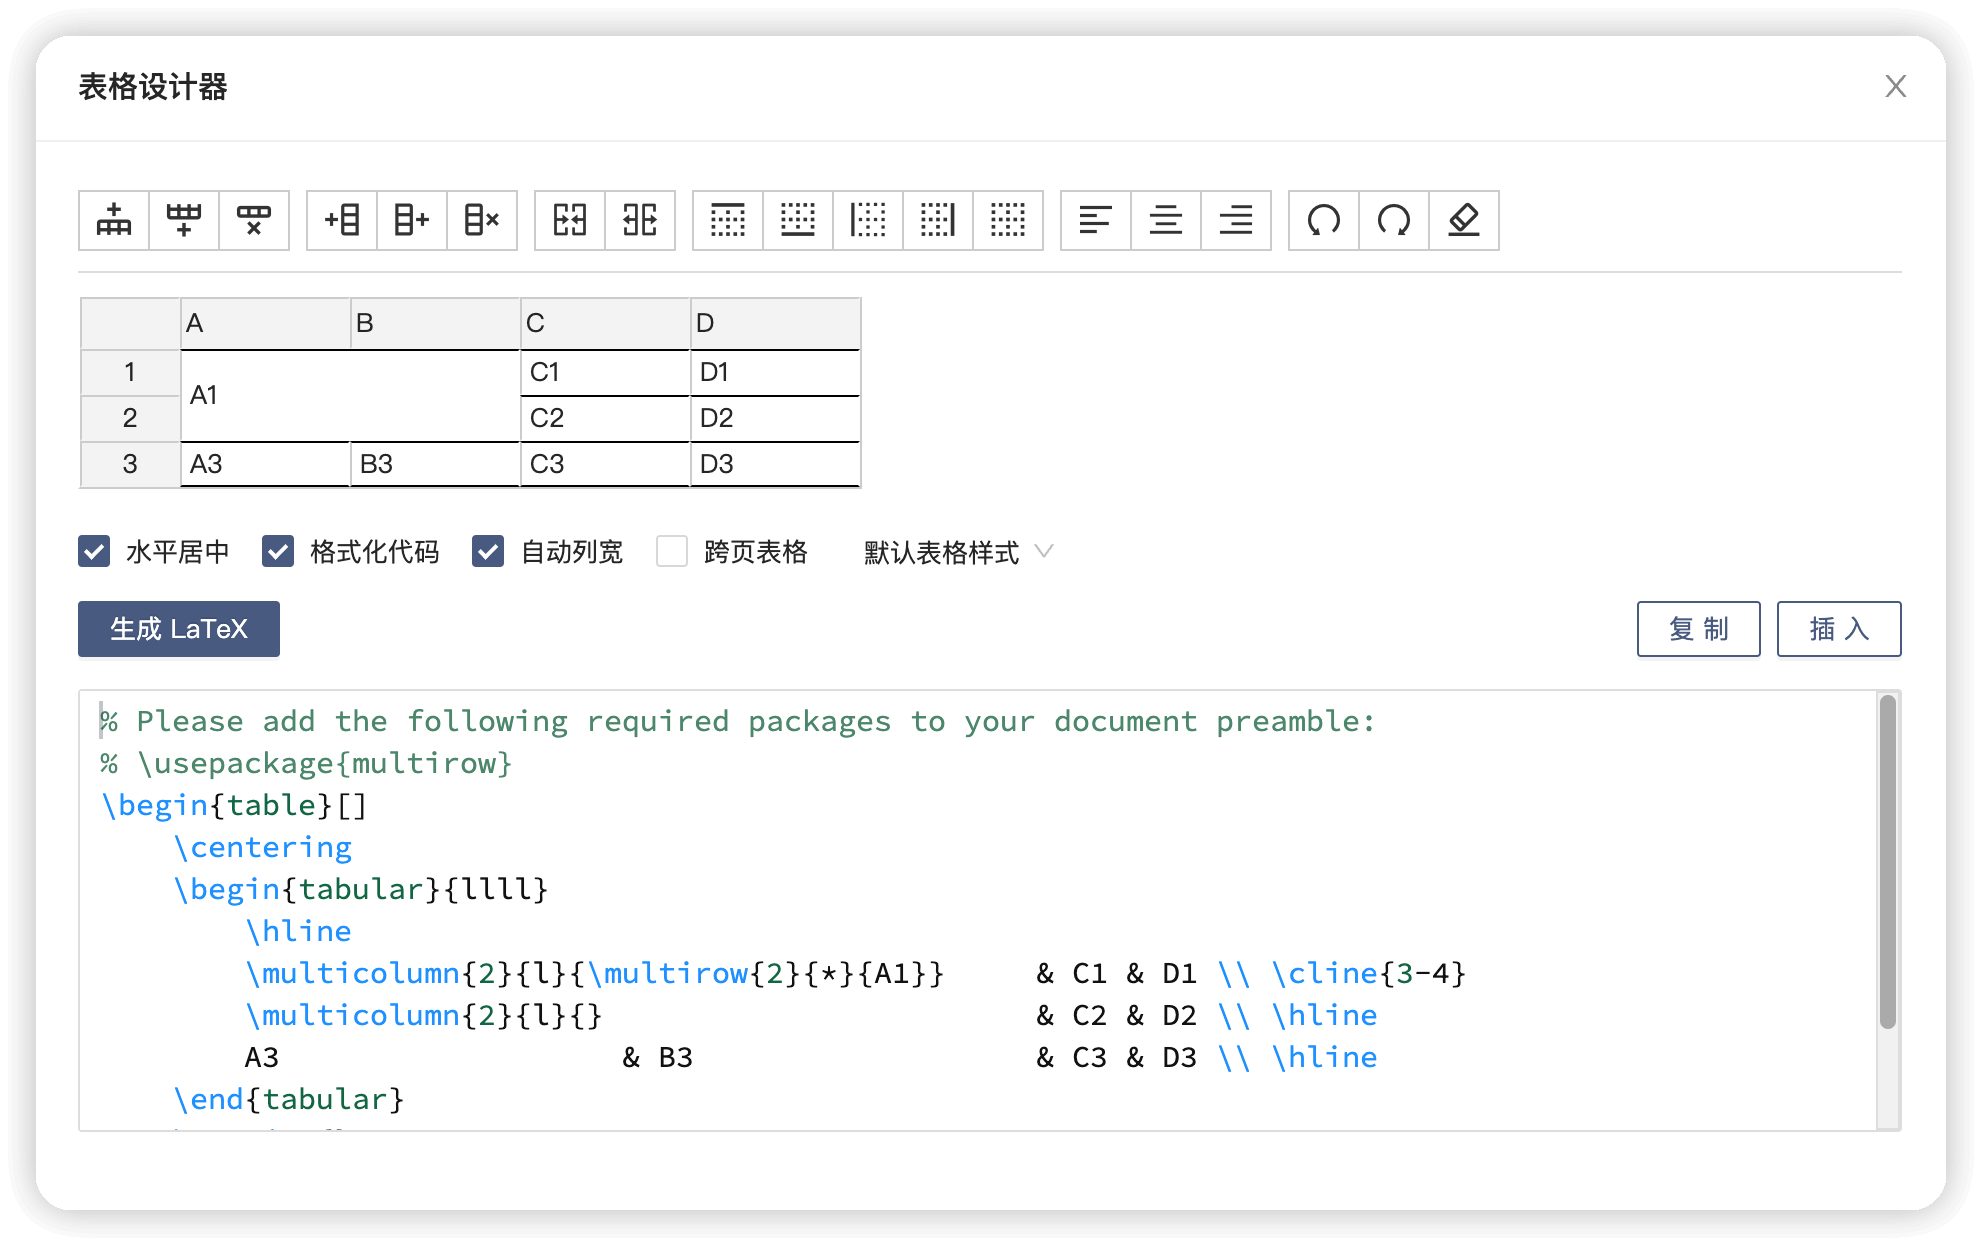Select the right alignment icon
The height and width of the screenshot is (1246, 1982).
point(1236,220)
